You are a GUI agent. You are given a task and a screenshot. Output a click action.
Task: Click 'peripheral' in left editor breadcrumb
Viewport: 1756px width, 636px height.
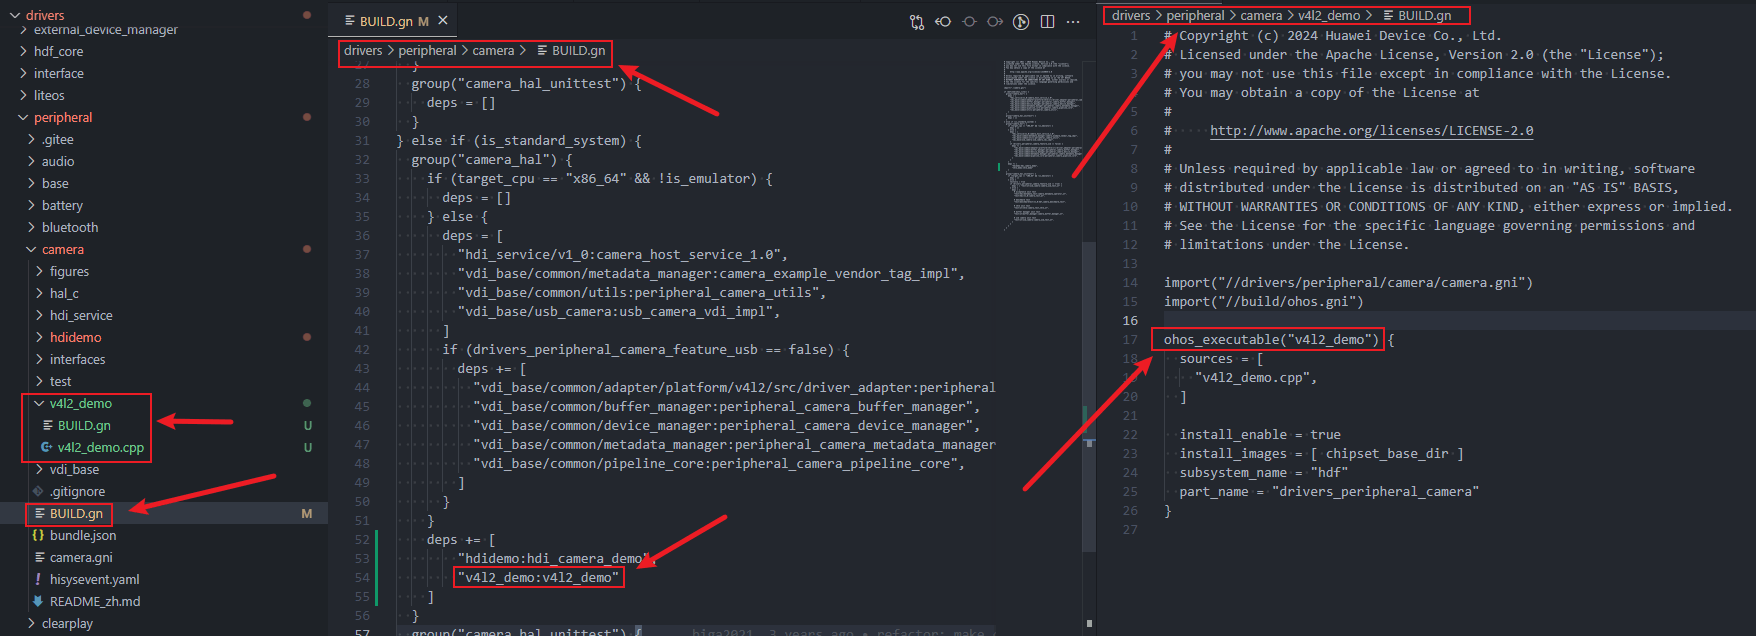(427, 50)
